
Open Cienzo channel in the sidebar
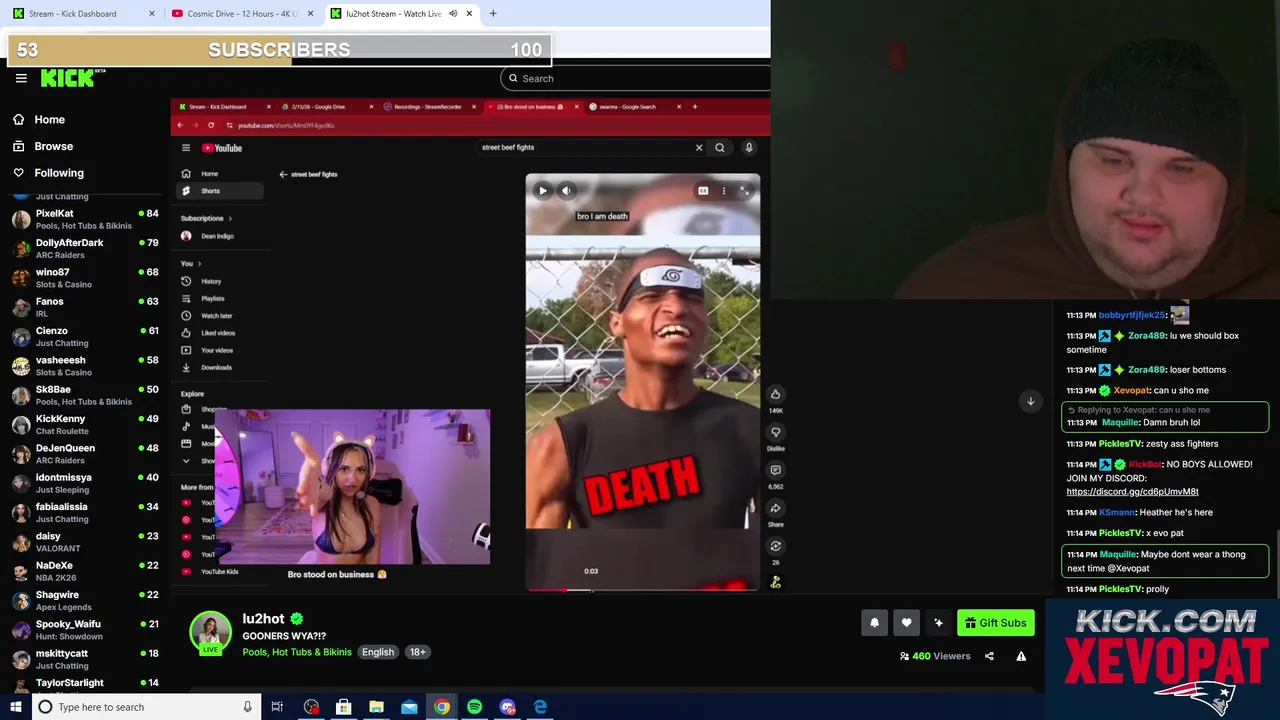click(x=85, y=336)
